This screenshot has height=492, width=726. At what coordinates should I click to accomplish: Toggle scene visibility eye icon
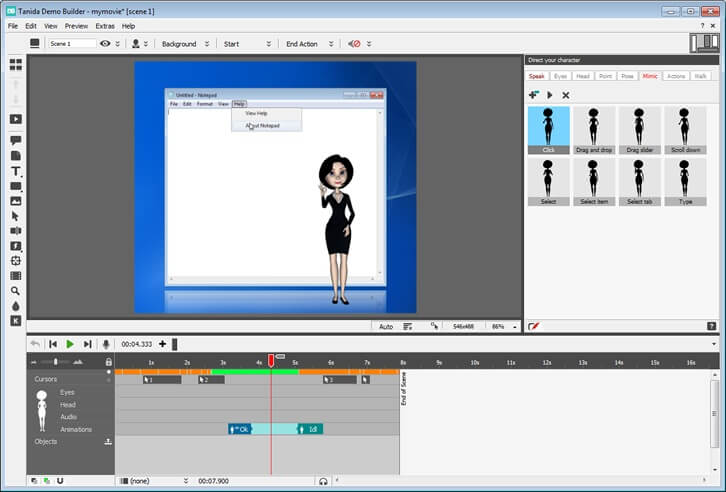105,44
